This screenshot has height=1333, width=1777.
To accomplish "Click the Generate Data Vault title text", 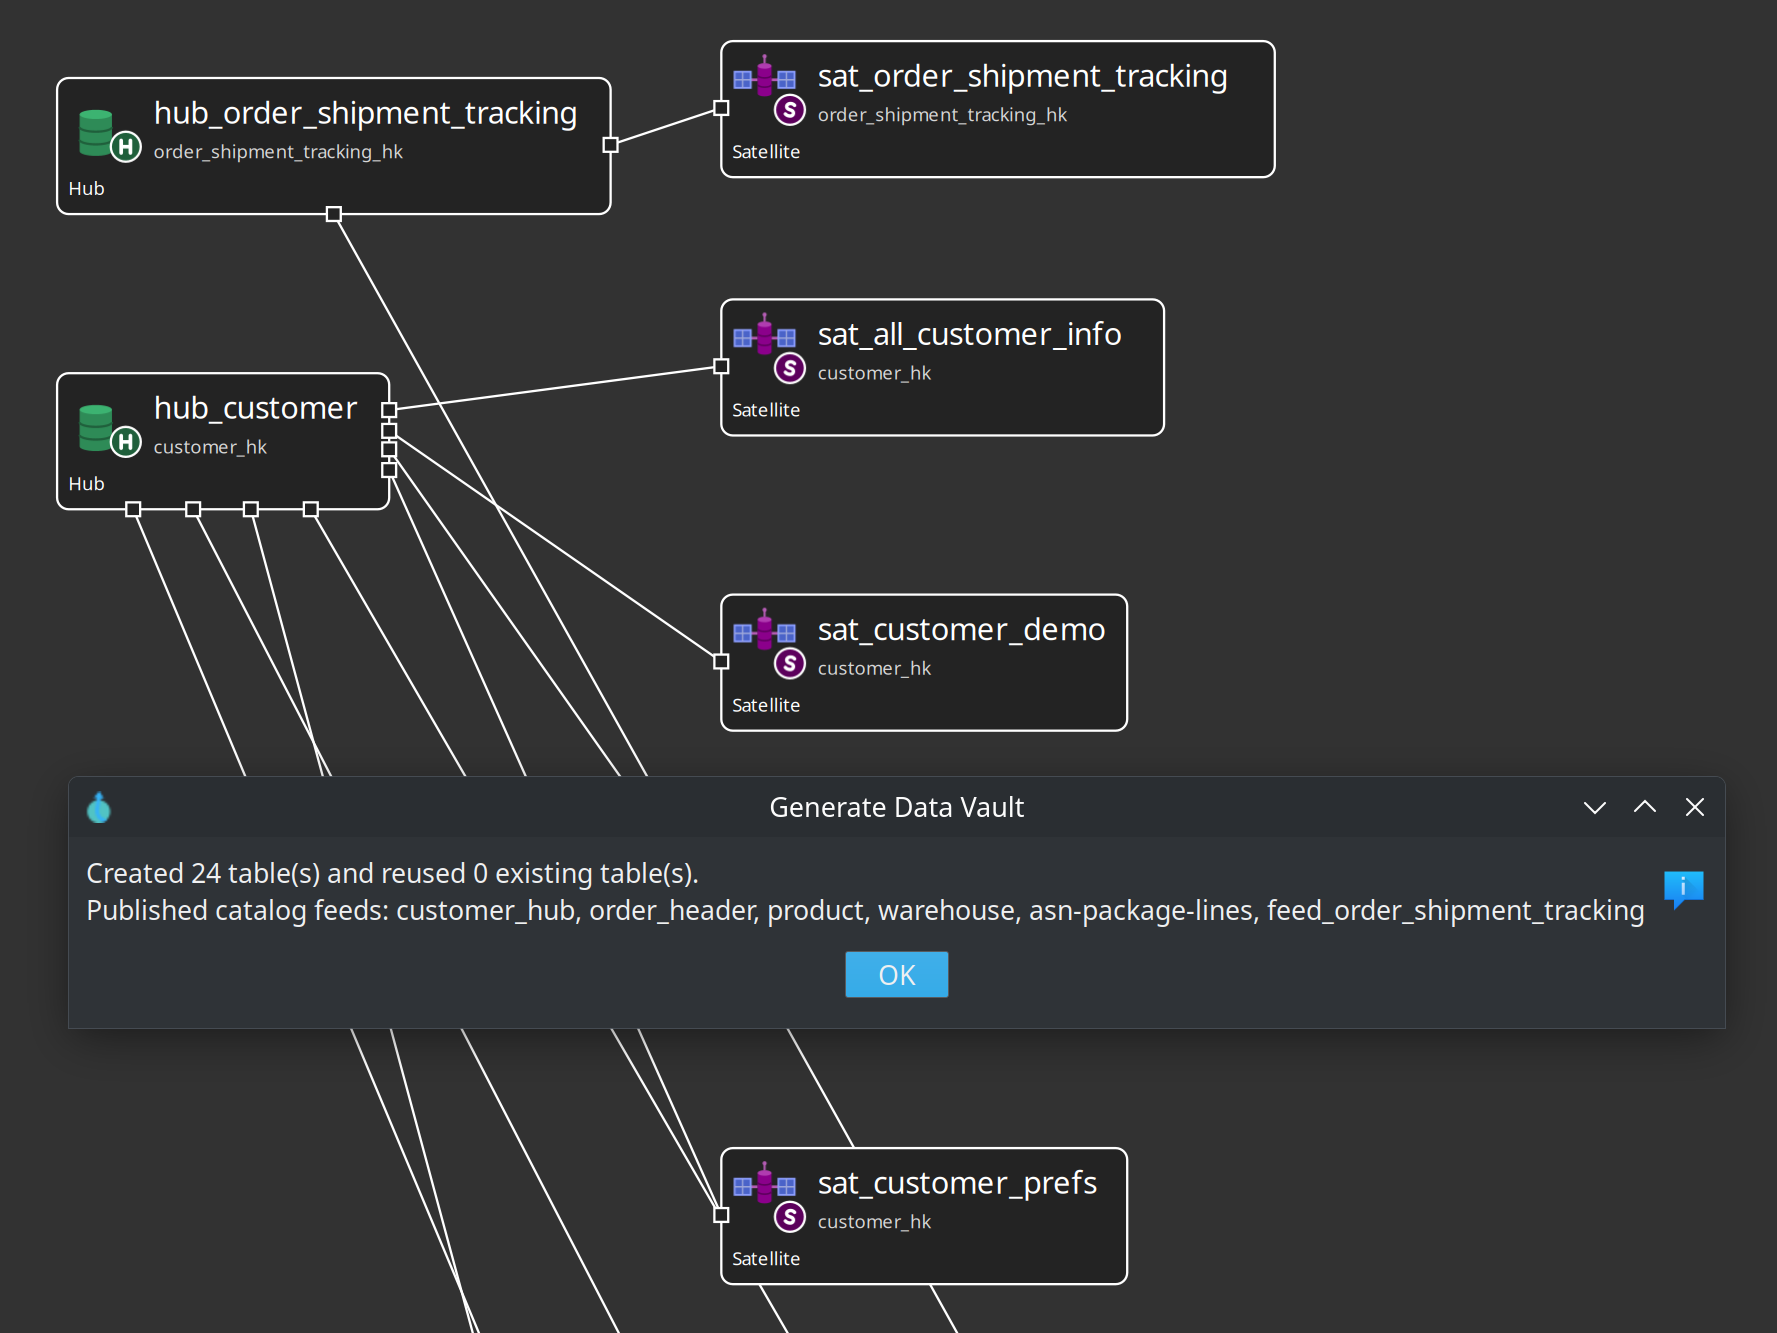I will pos(896,807).
